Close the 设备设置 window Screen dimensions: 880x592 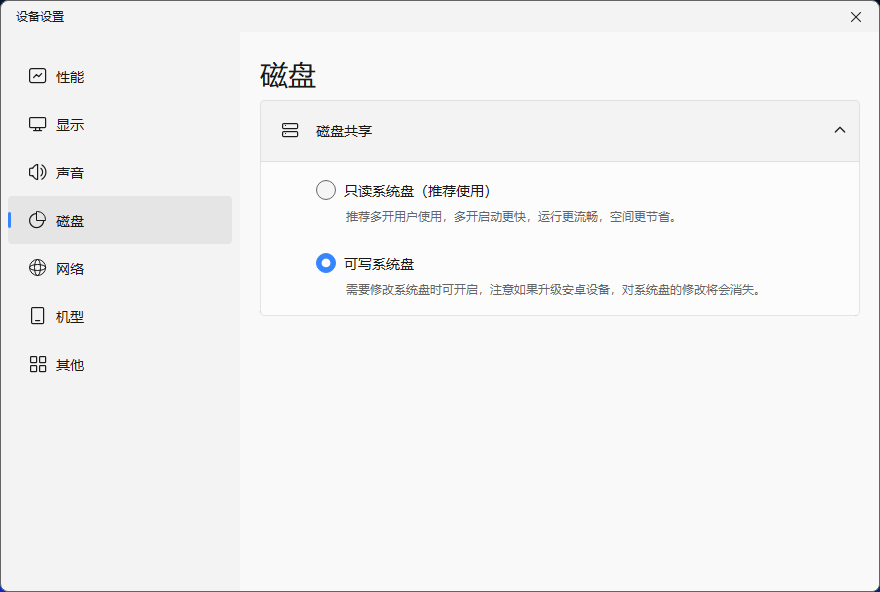click(855, 17)
